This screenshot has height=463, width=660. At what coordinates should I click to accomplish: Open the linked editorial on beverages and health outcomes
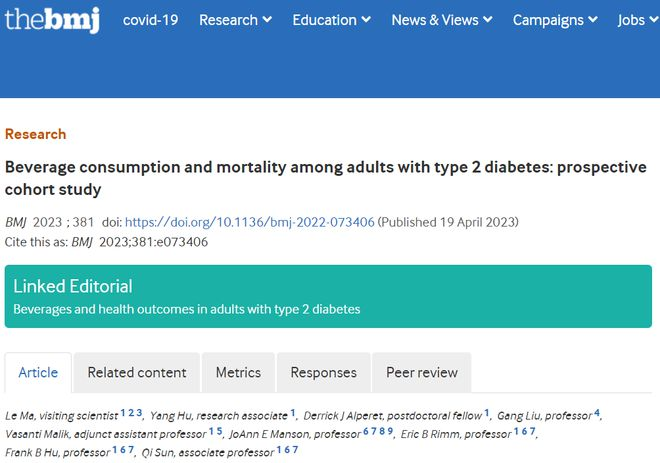186,309
